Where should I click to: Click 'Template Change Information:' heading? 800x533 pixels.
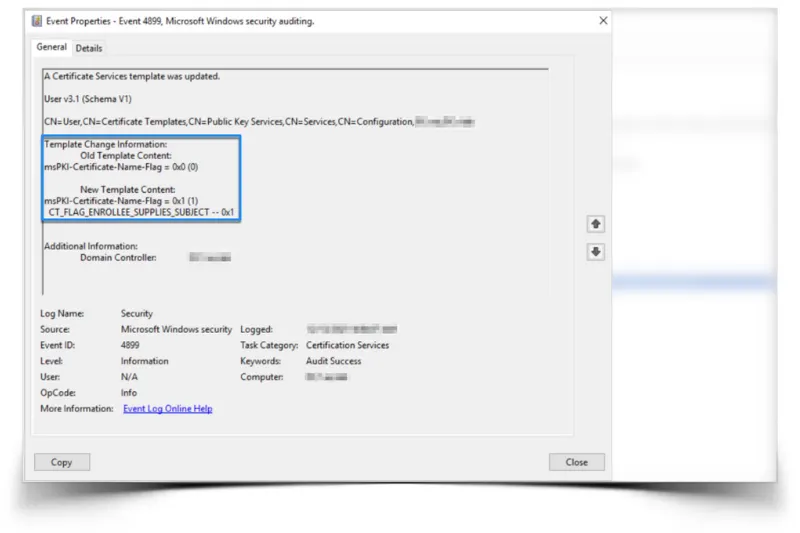click(x=106, y=144)
